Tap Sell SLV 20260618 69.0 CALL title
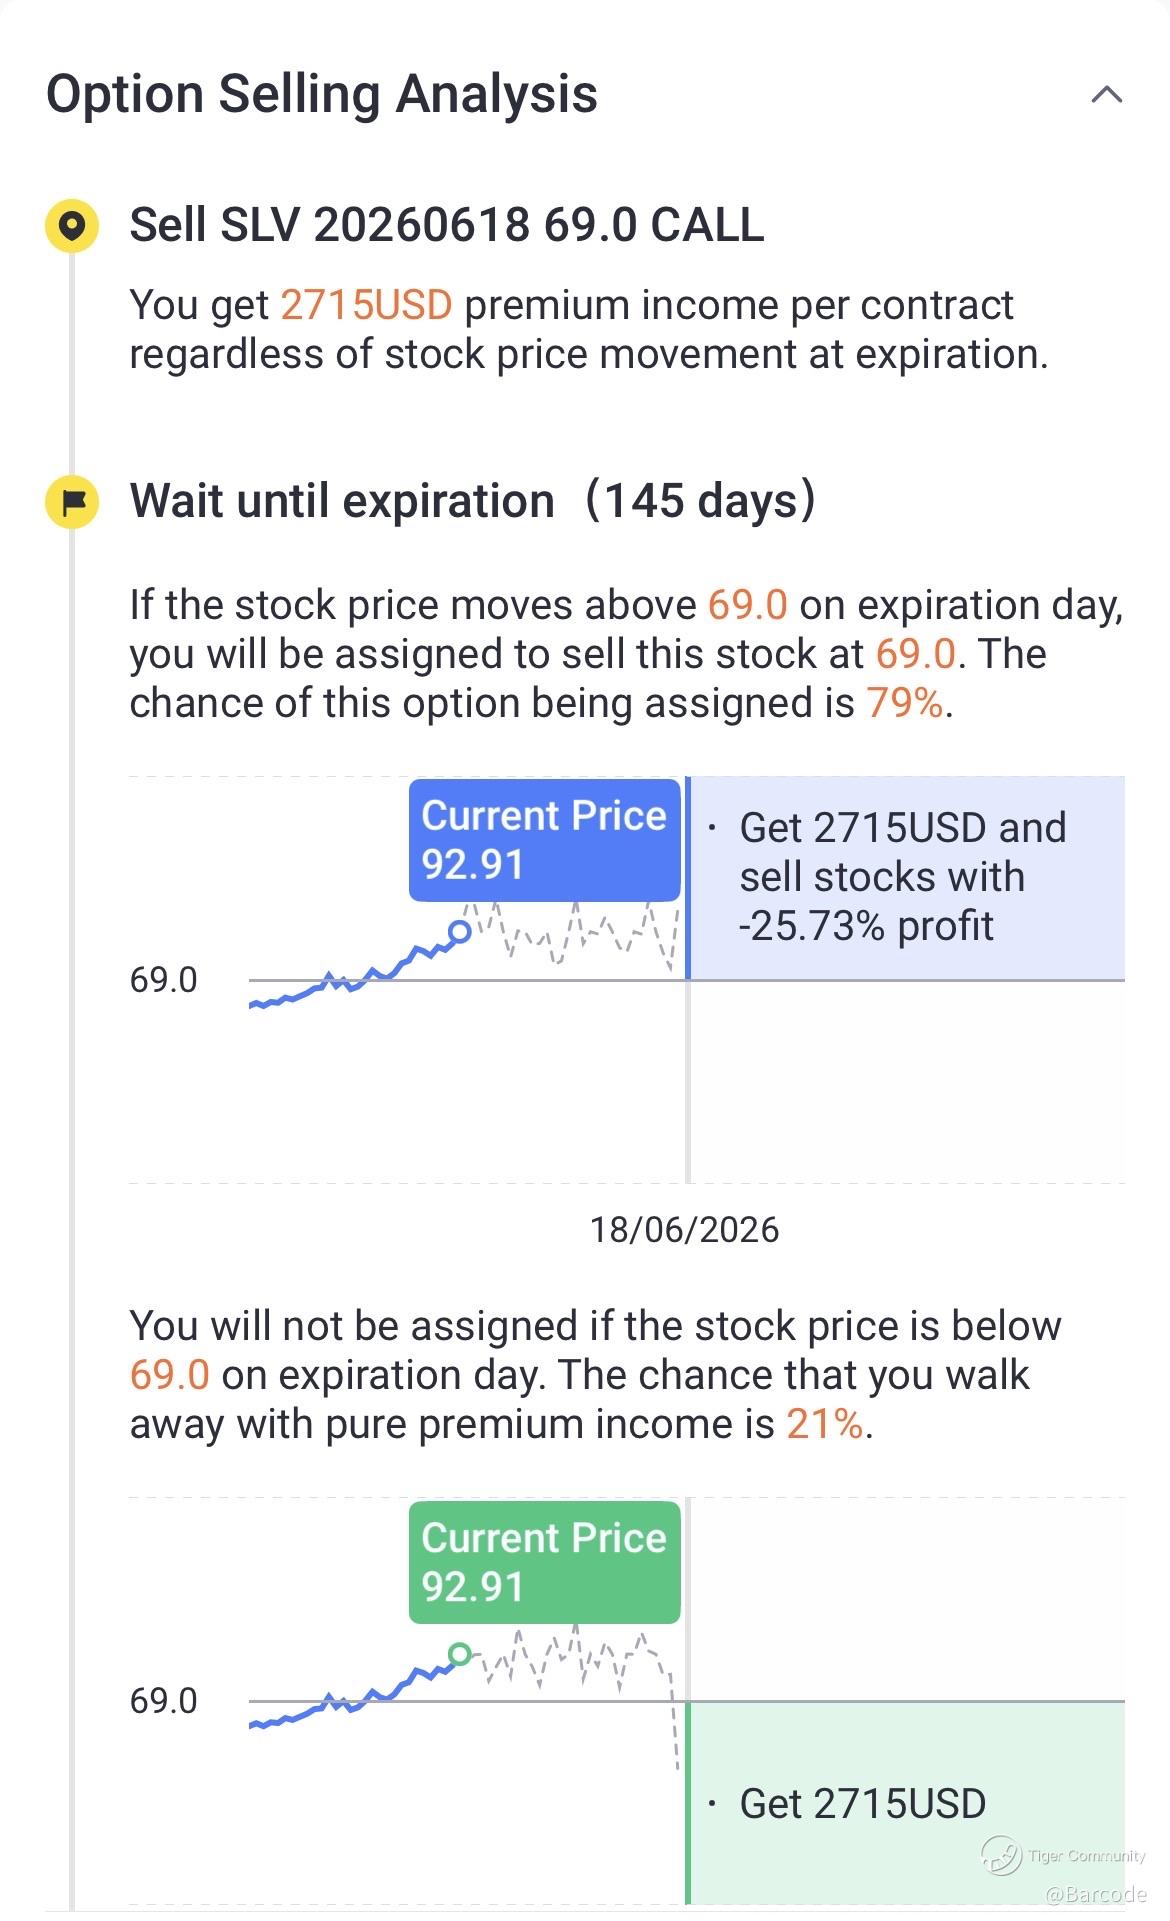The image size is (1170, 1921). coord(446,225)
